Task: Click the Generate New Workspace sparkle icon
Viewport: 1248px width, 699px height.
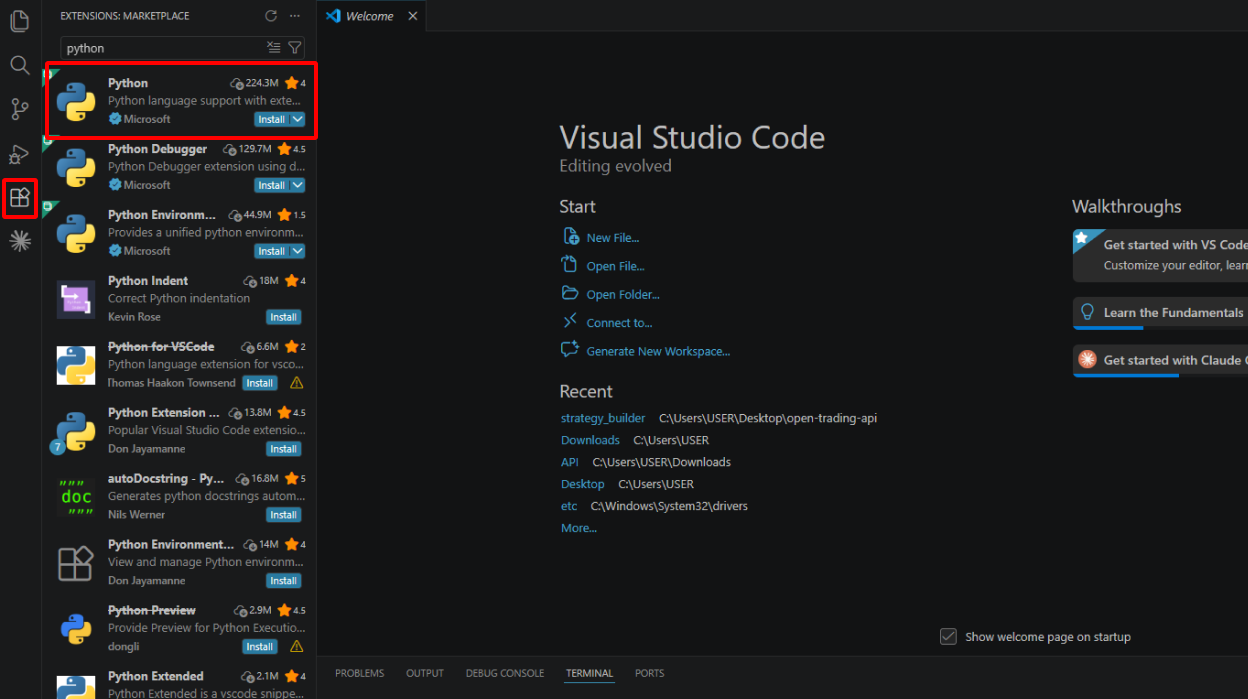Action: pyautogui.click(x=571, y=350)
